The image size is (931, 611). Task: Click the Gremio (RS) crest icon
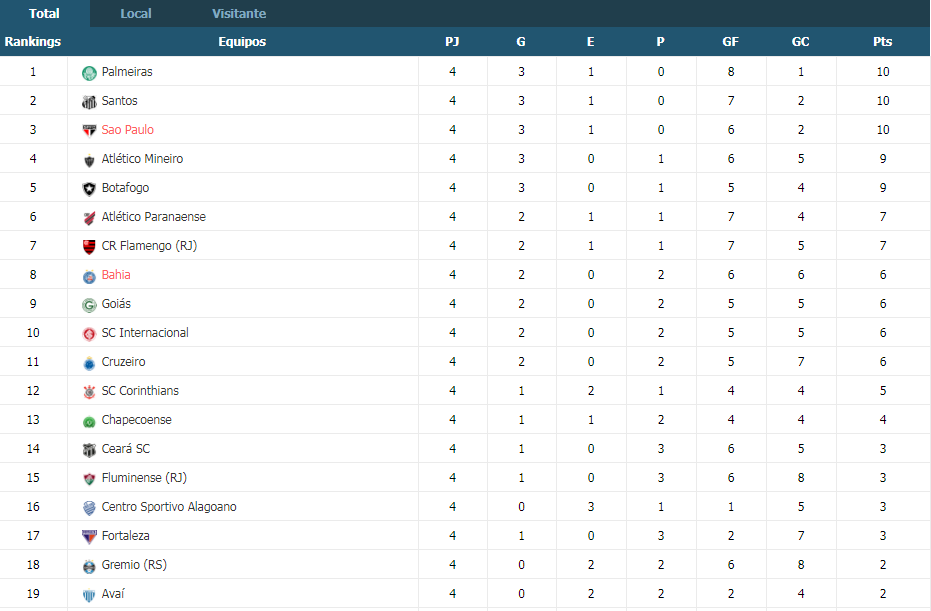(89, 566)
